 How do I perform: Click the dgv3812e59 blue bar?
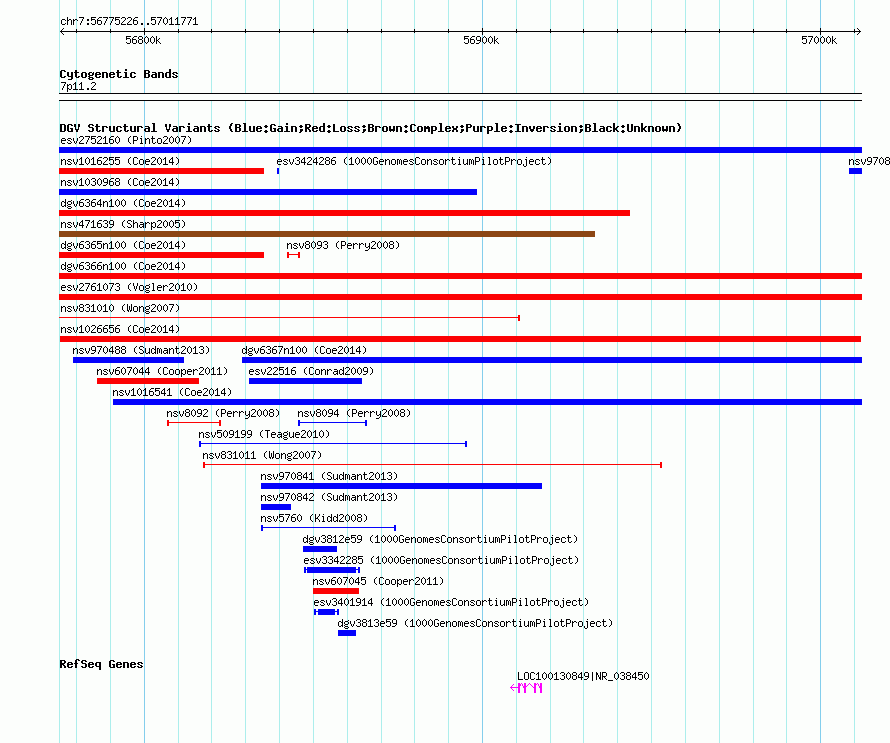pos(320,549)
